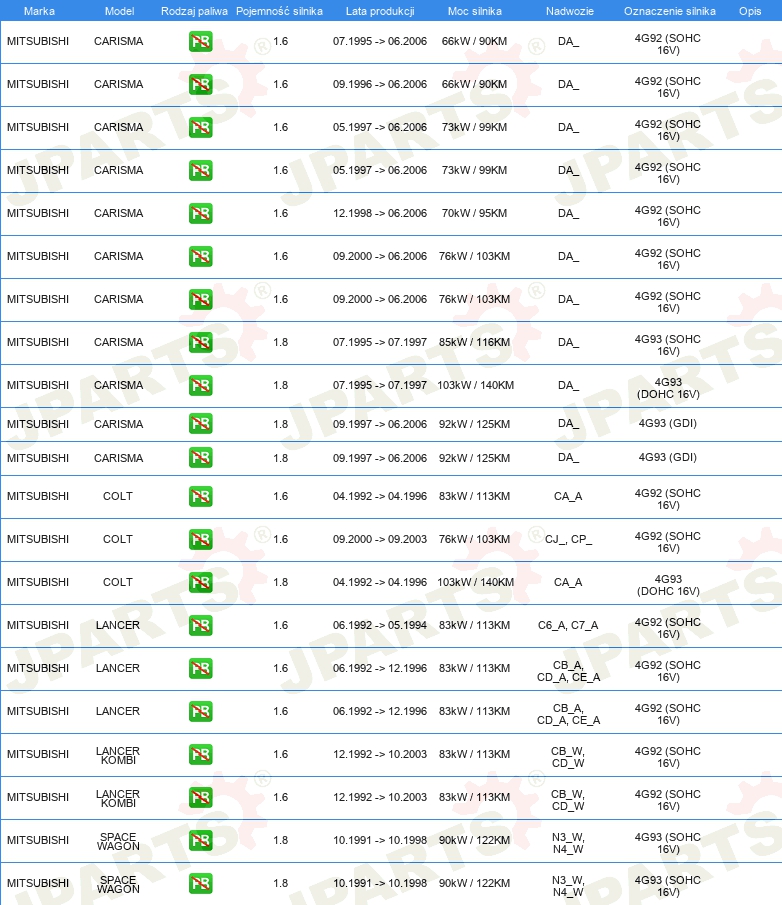
Task: Click 4G93 (DOHC 16V) in the Carisma row
Action: [x=668, y=388]
